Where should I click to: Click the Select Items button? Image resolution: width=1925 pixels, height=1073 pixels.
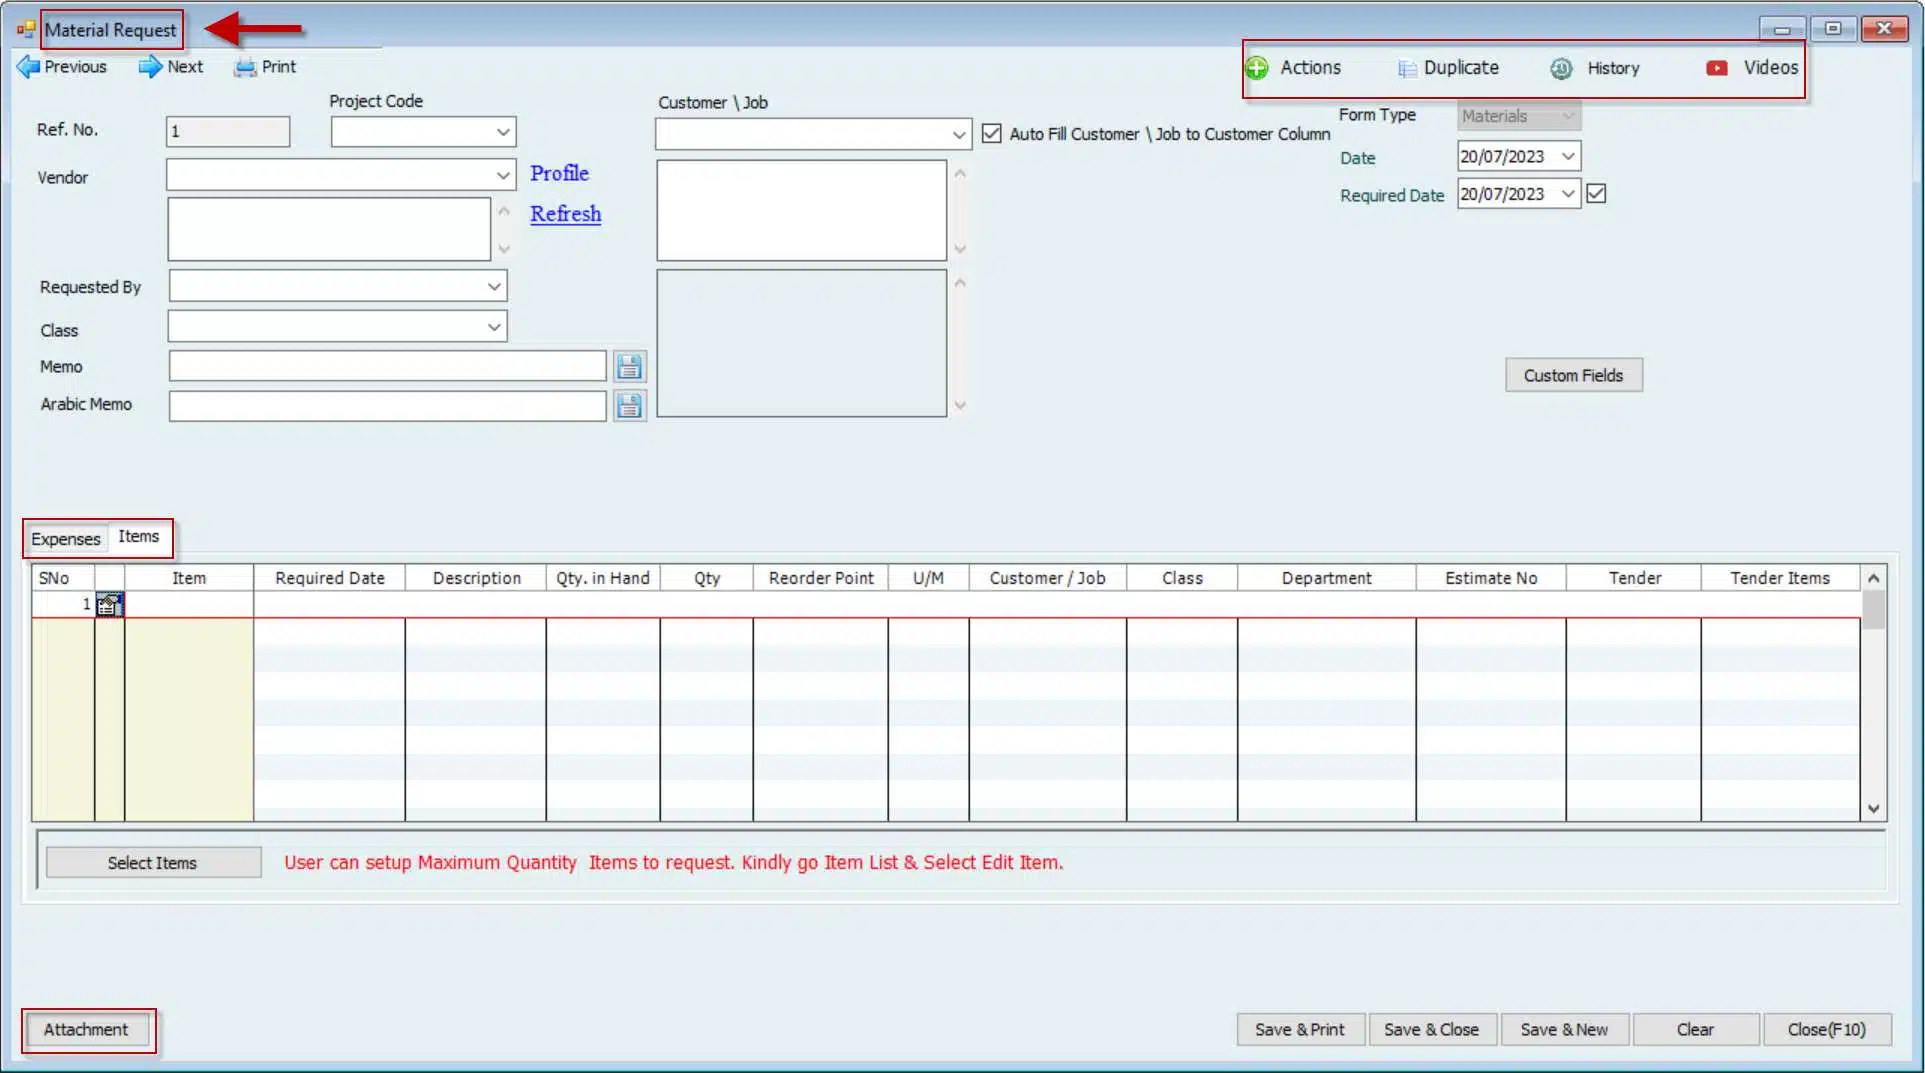[153, 863]
